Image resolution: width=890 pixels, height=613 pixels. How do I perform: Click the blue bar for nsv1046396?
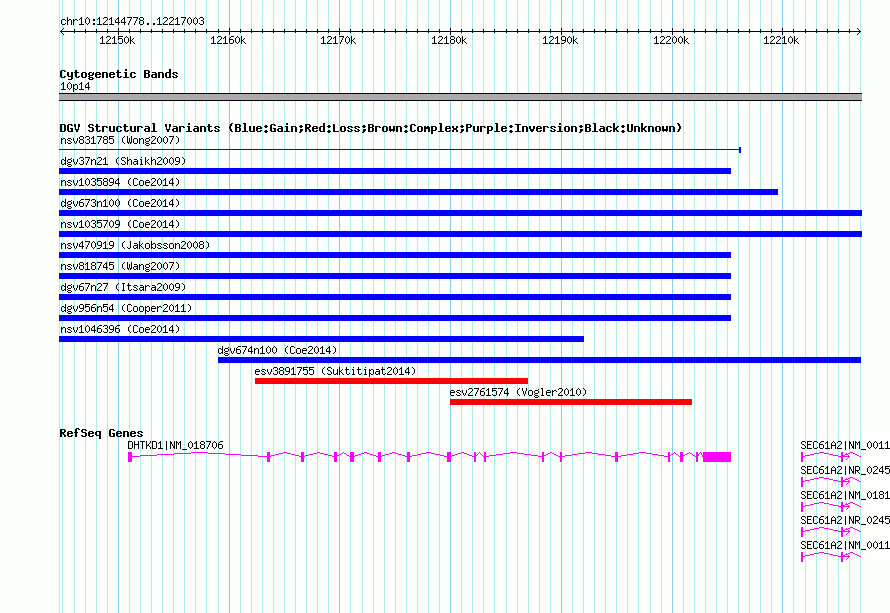321,339
